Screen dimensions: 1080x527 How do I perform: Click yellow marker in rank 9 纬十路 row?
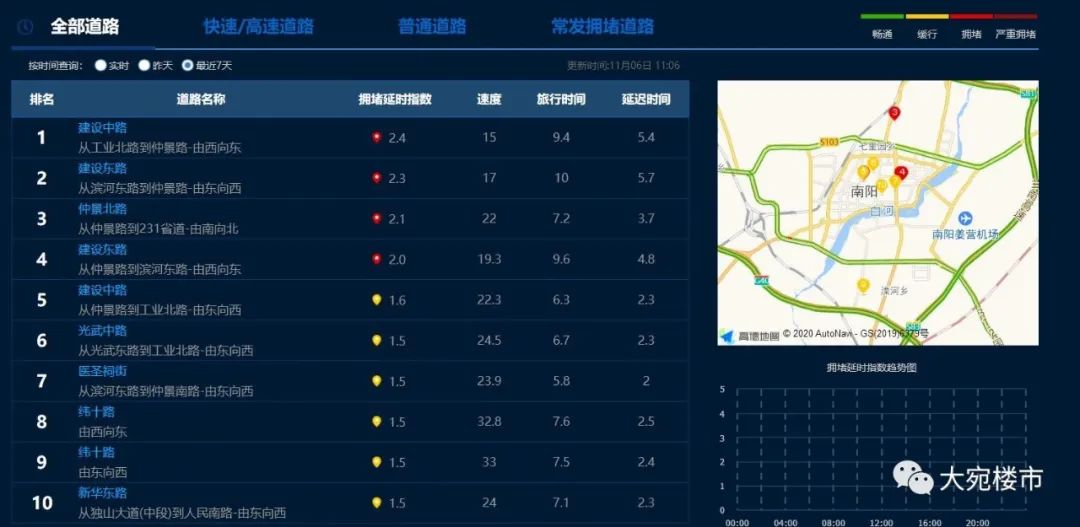click(x=376, y=462)
